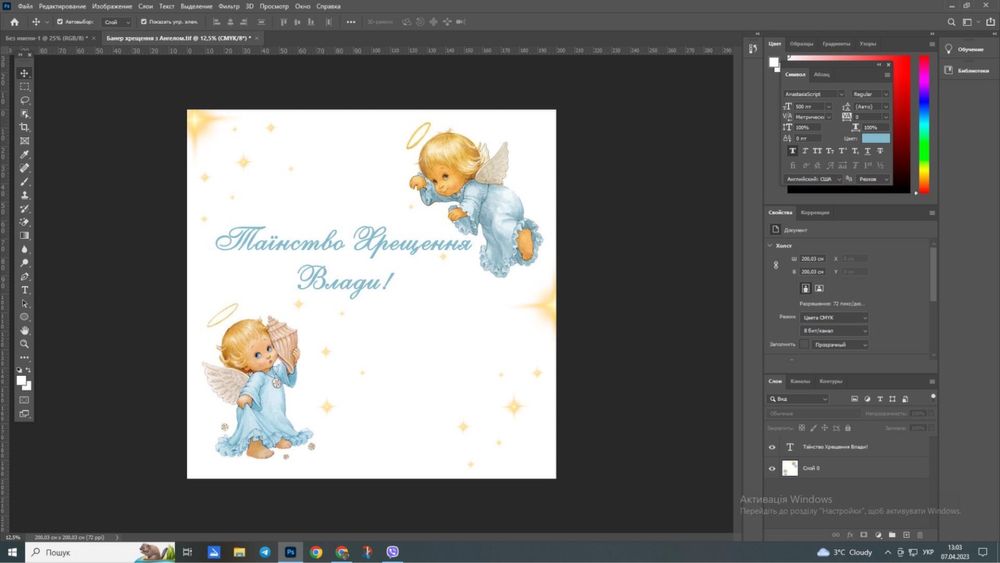
Task: Open the layer filter Вид dropdown
Action: point(798,398)
